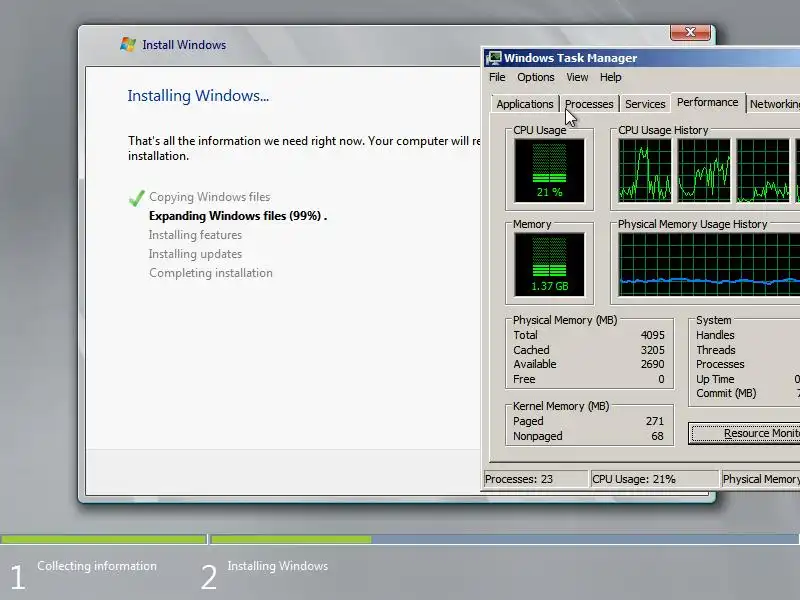Click the green checkmark beside Copying Windows files

coord(137,198)
